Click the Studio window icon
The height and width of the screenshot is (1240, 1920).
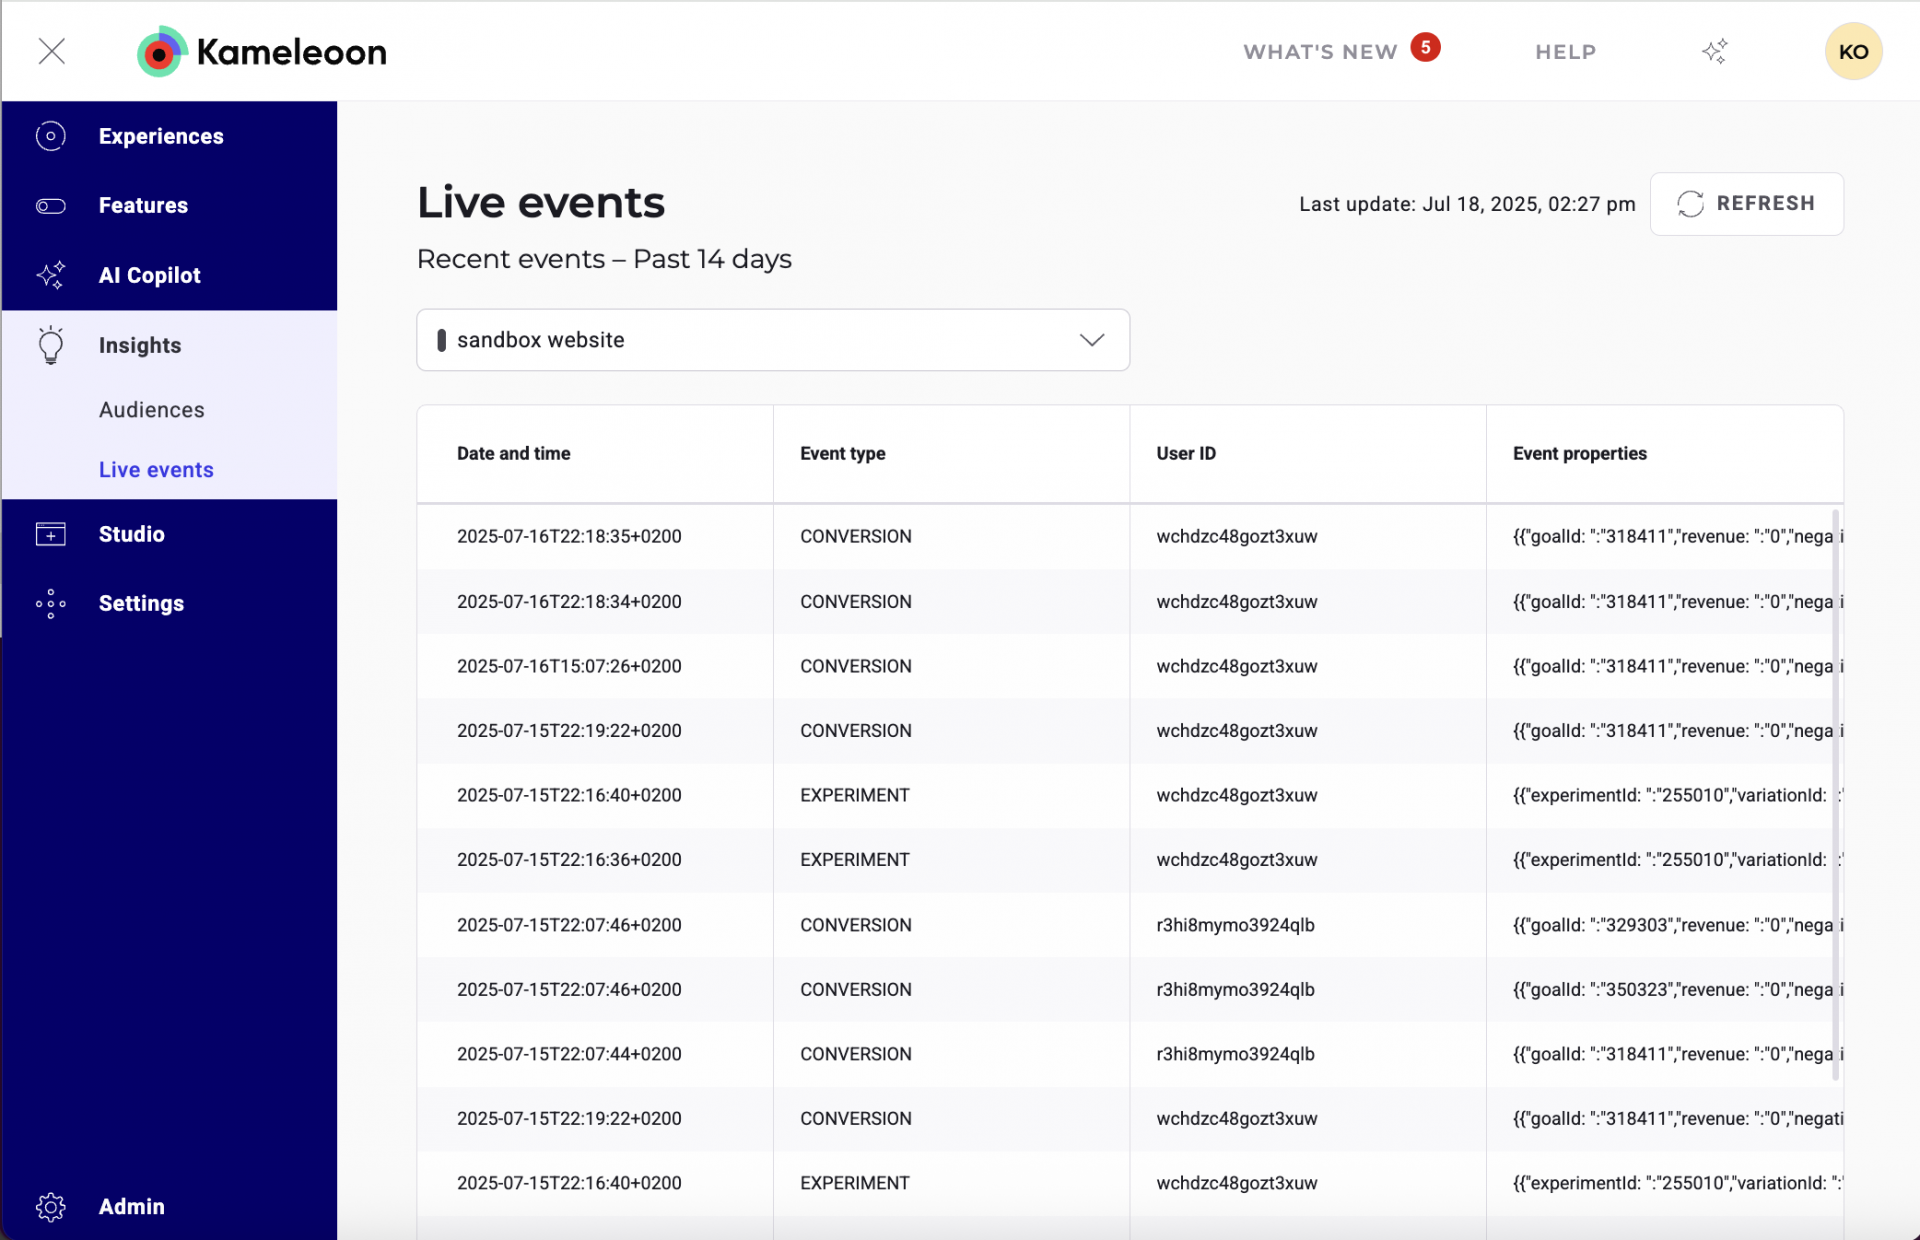click(51, 534)
